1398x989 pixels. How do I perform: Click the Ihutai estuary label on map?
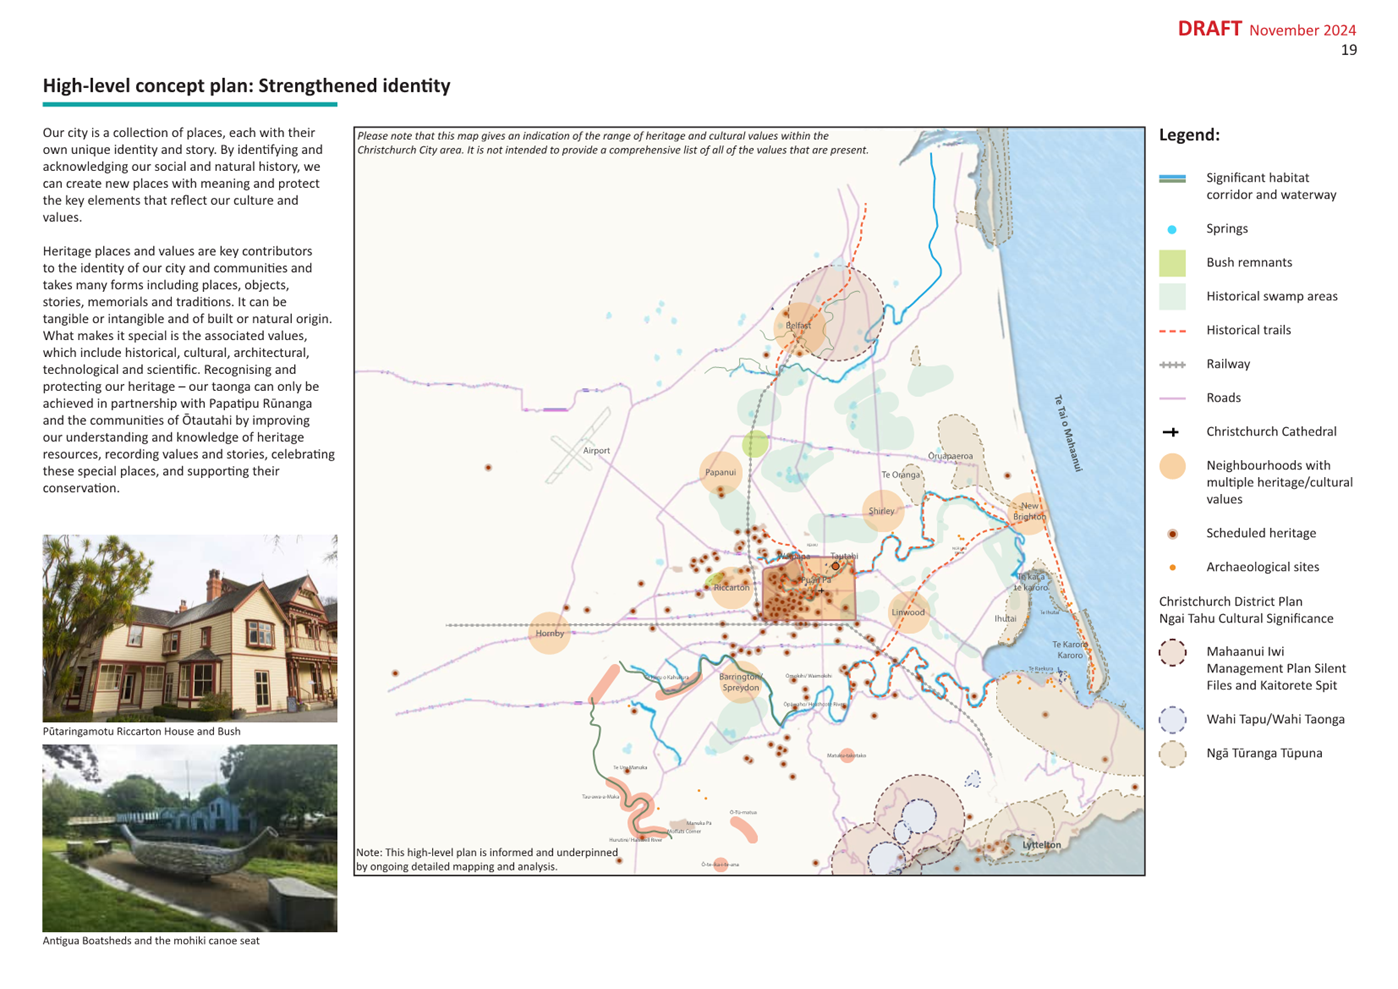[x=1005, y=619]
